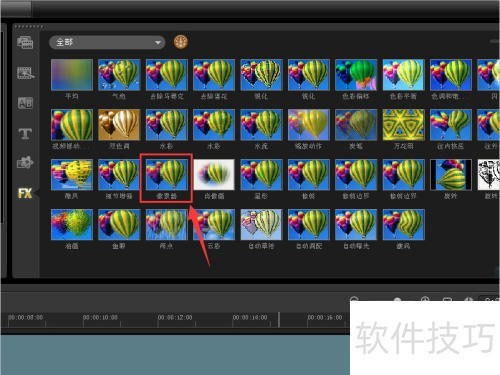Select the 水流 filter thumbnail

click(261, 125)
